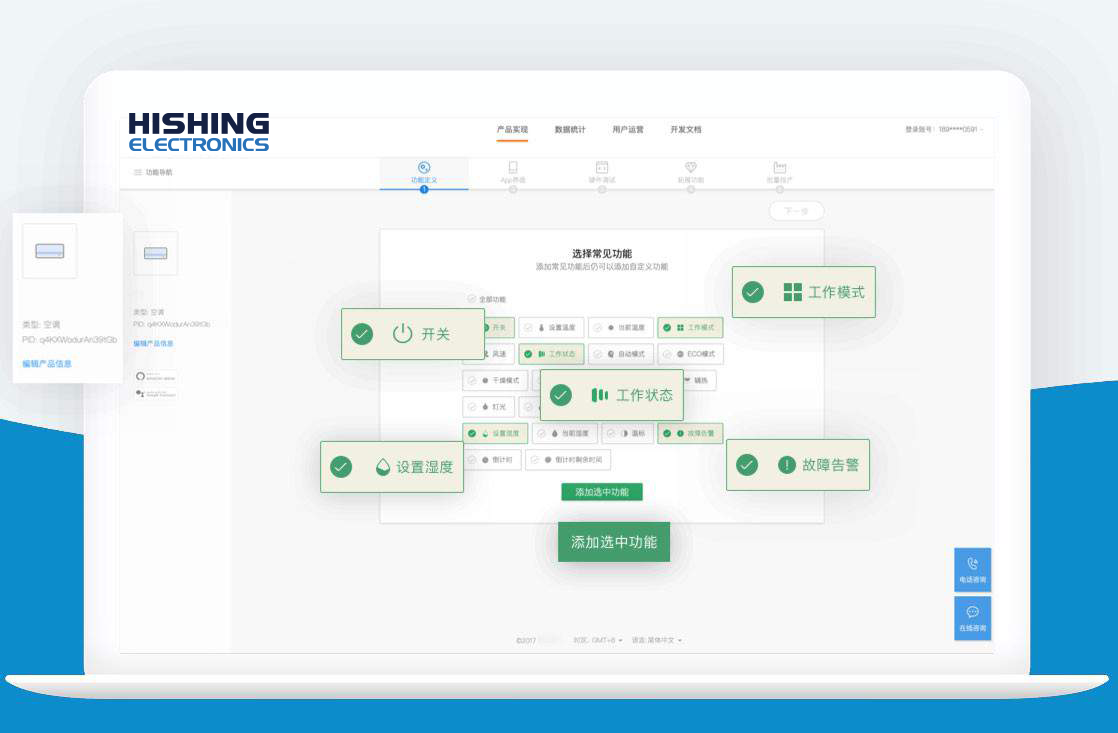Click the 编辑产品信息 link

[48, 364]
